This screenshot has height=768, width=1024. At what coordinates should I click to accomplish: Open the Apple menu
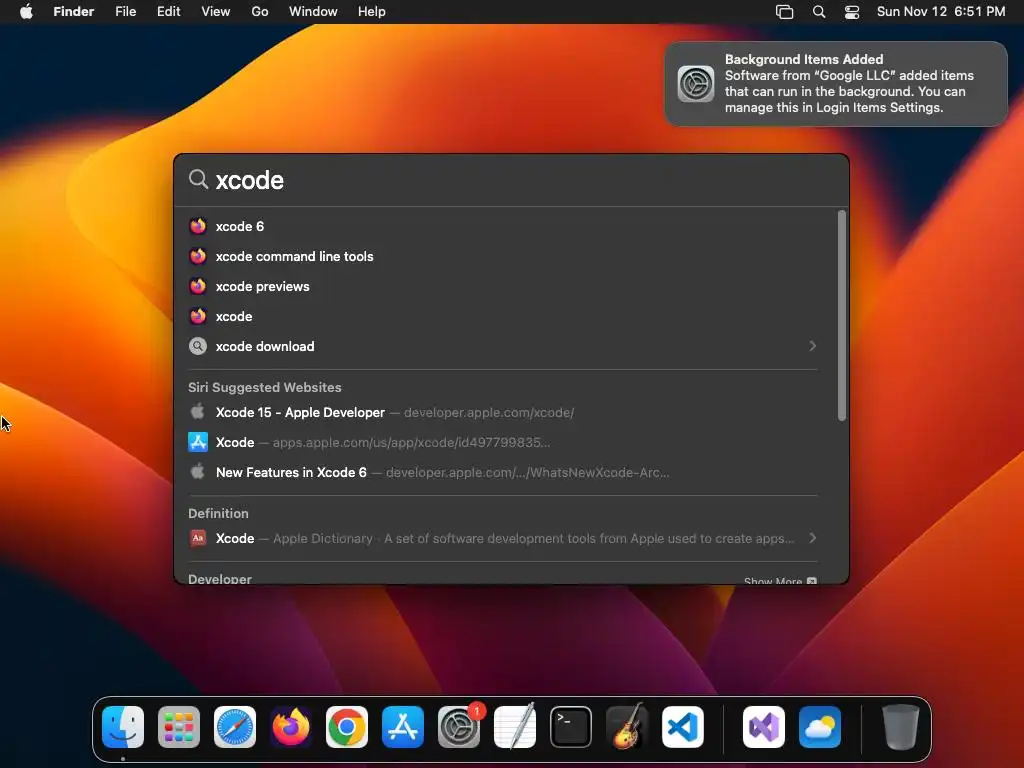[x=26, y=12]
